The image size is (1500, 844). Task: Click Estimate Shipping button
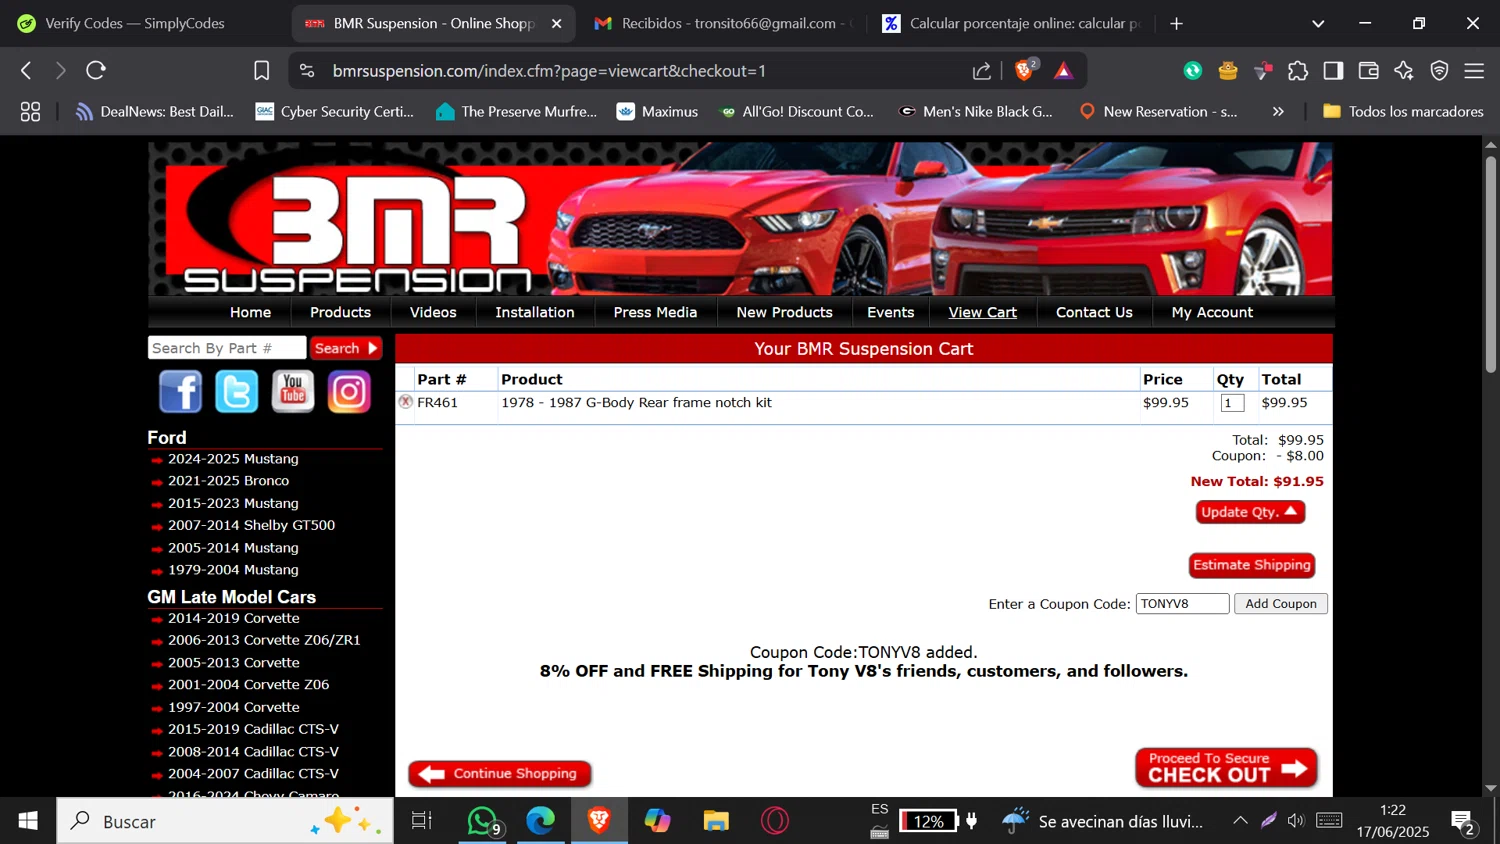pyautogui.click(x=1251, y=565)
